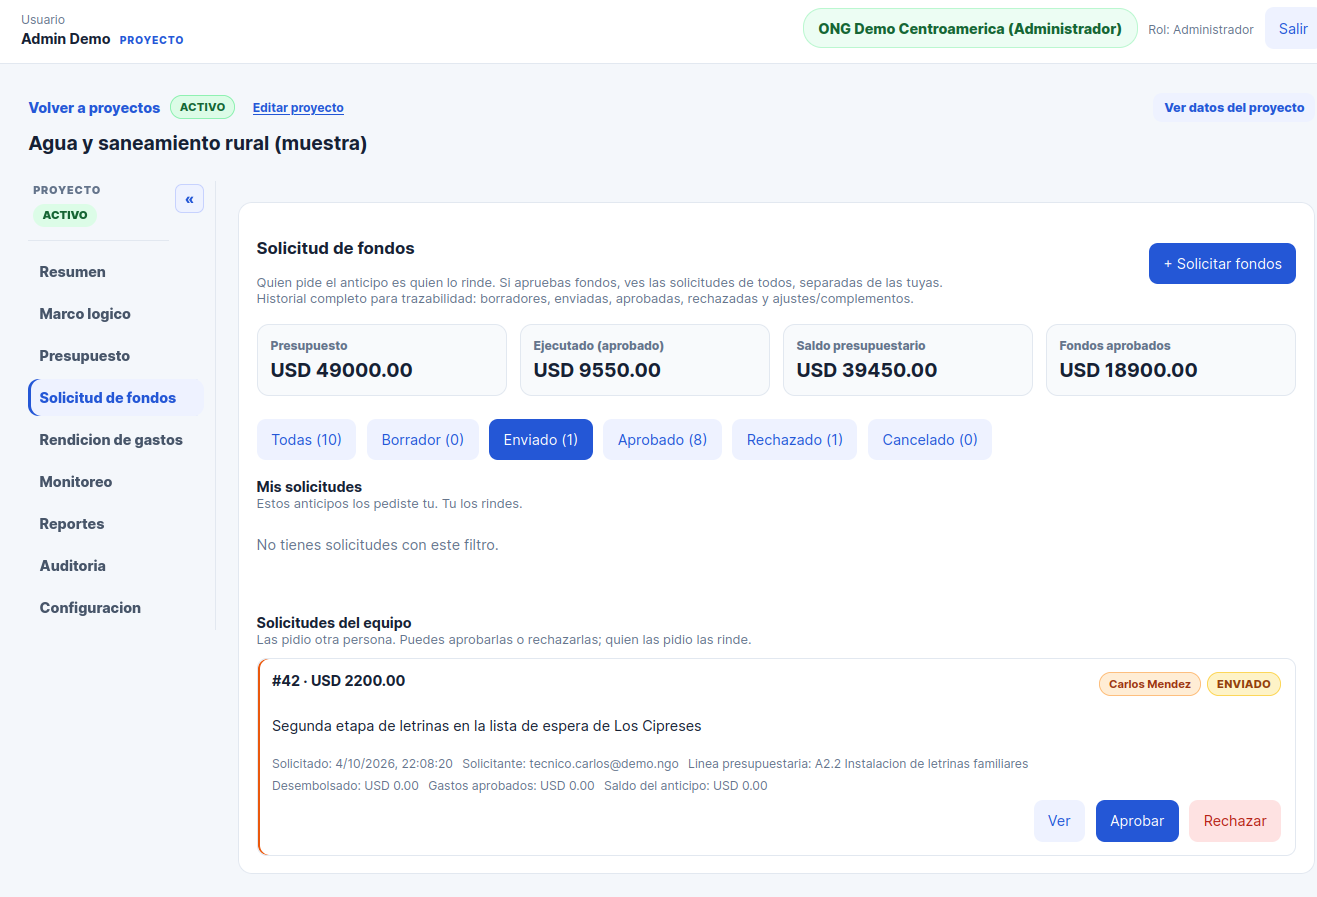The width and height of the screenshot is (1317, 897).
Task: Click the ENVIADO status badge on request #42
Action: [x=1244, y=684]
